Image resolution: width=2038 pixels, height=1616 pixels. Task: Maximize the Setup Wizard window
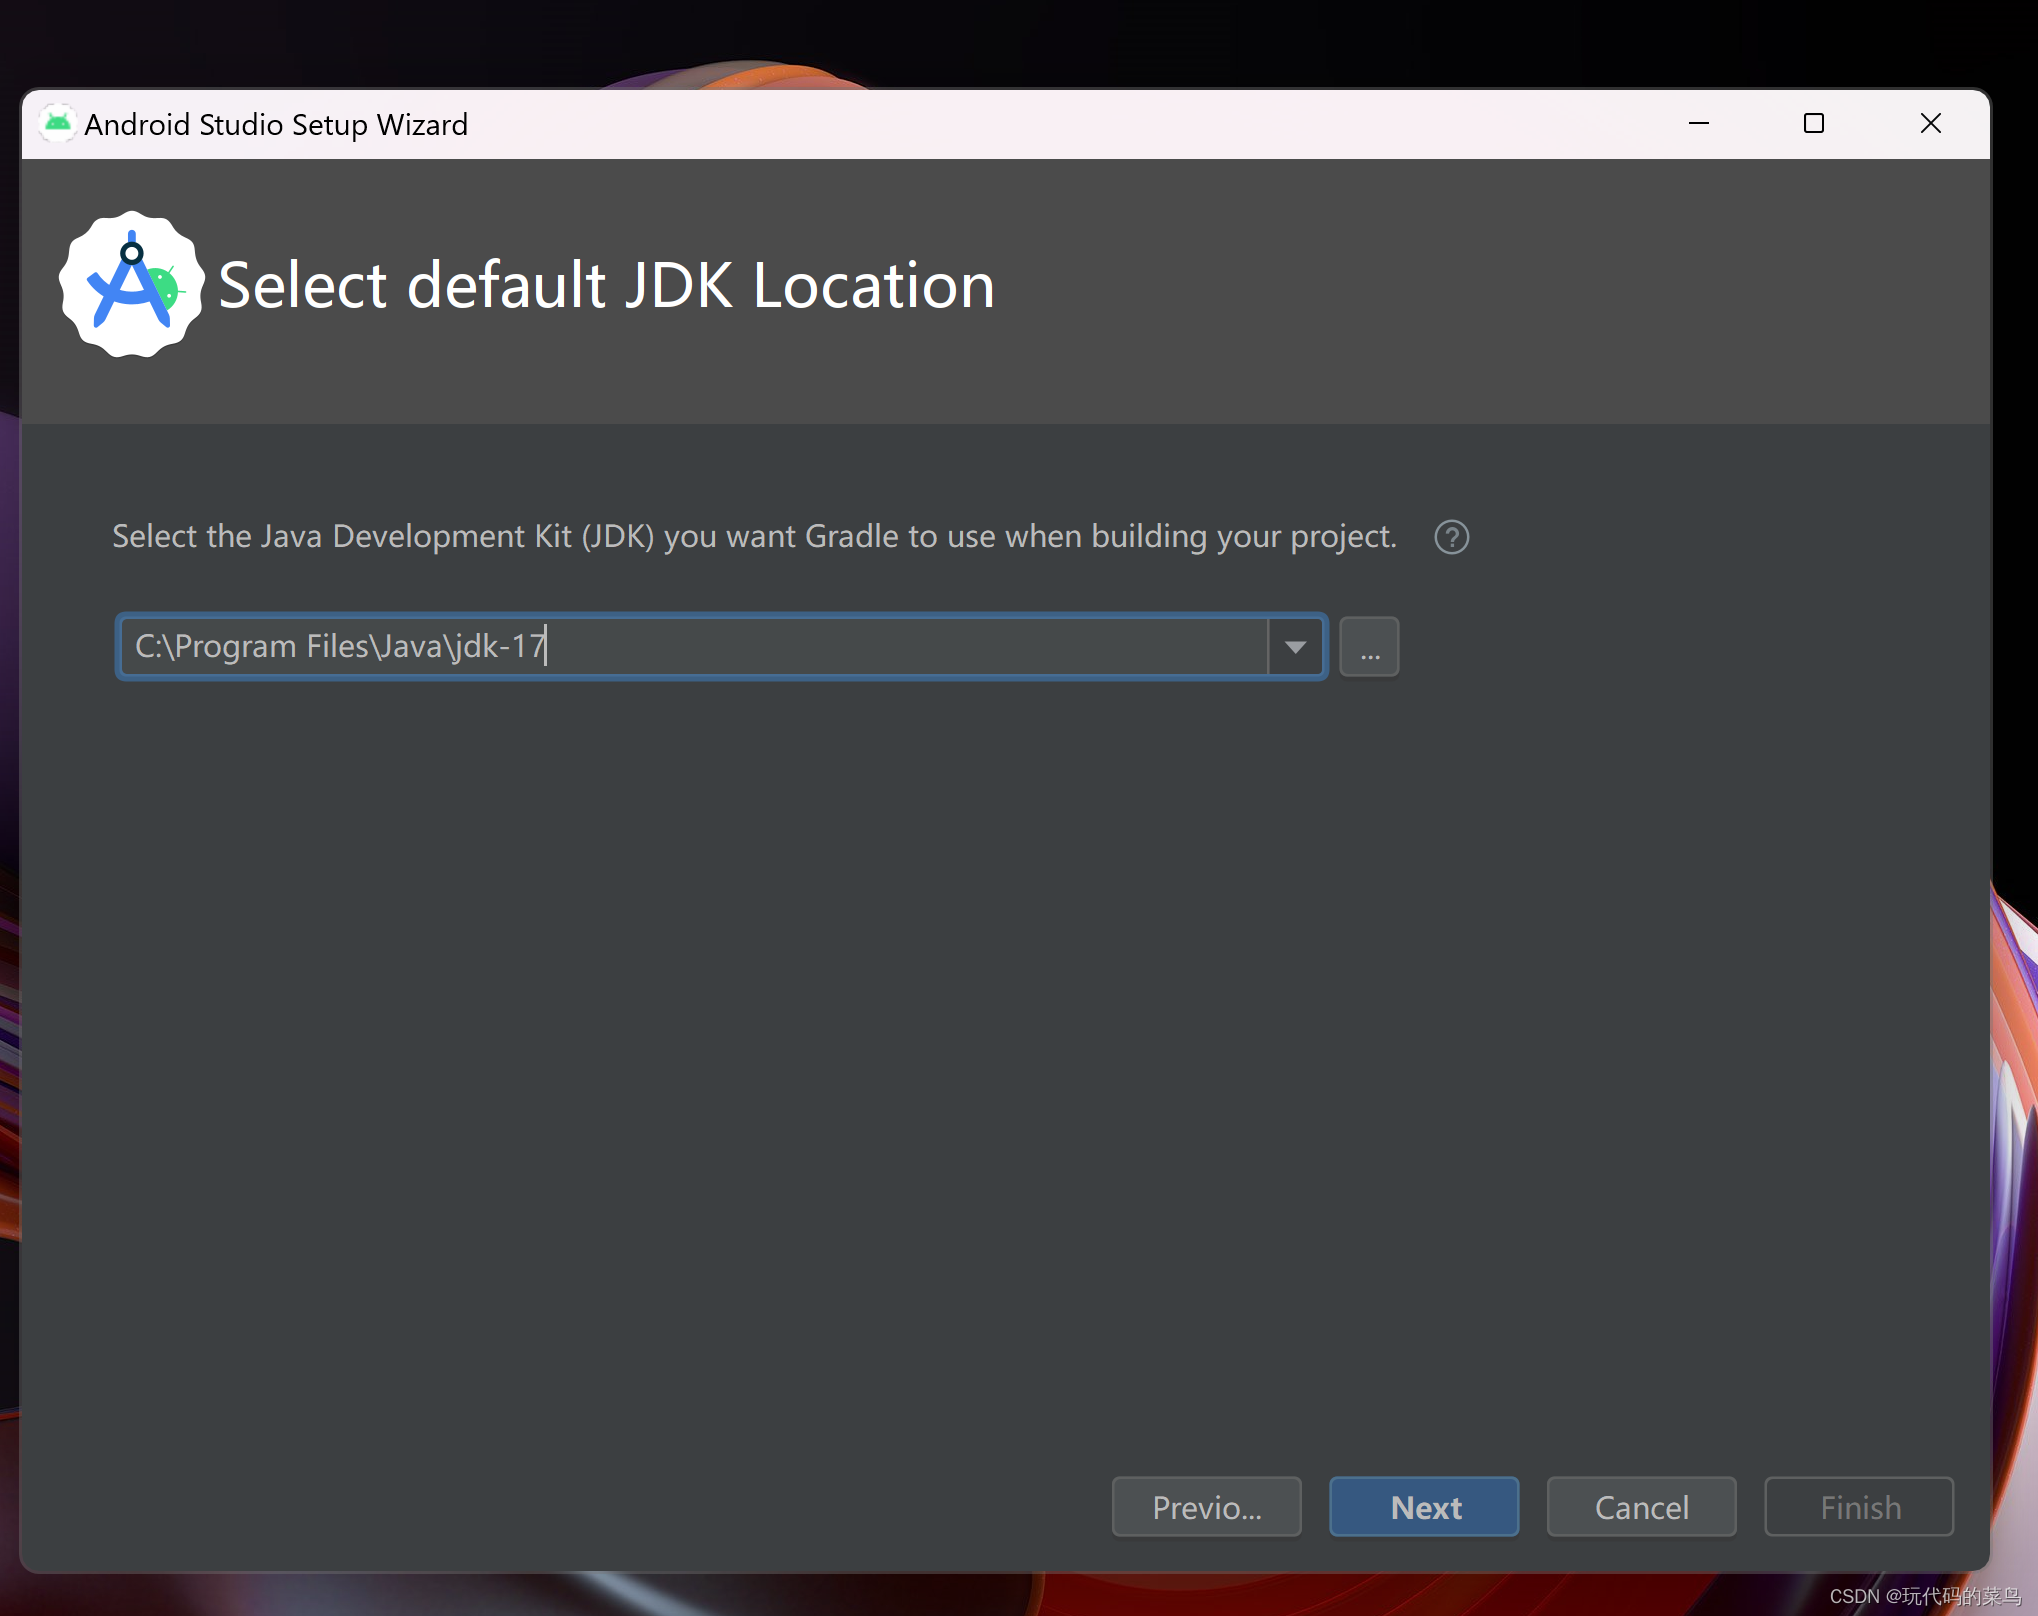[1814, 123]
